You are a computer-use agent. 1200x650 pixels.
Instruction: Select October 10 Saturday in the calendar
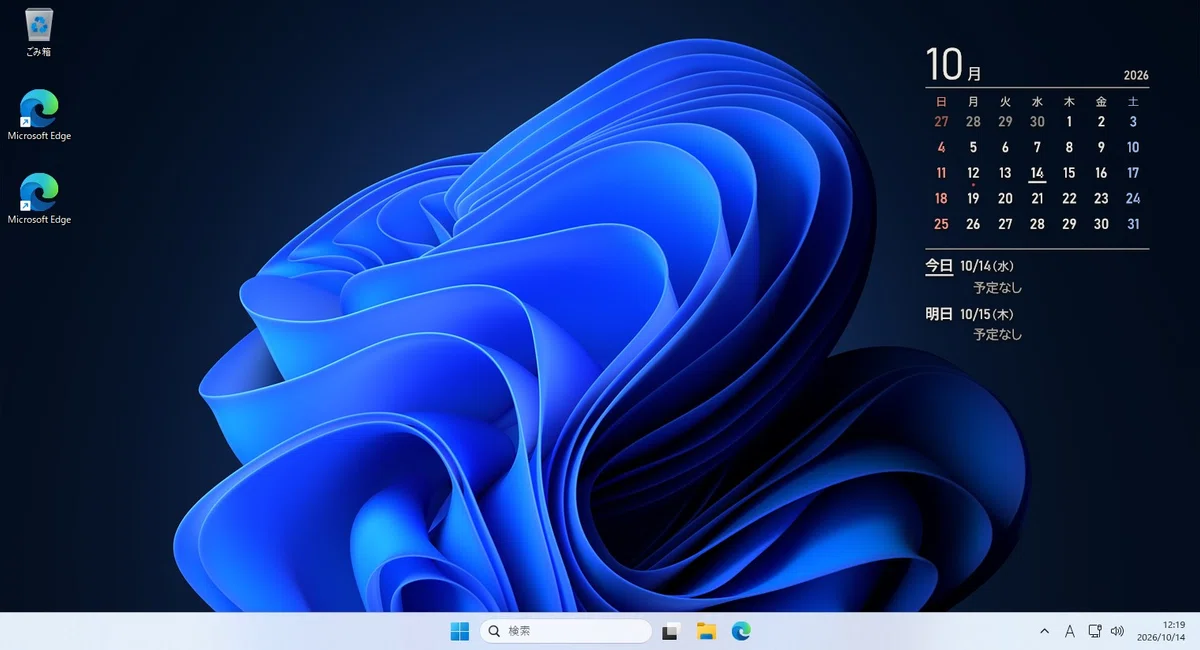(x=1133, y=147)
